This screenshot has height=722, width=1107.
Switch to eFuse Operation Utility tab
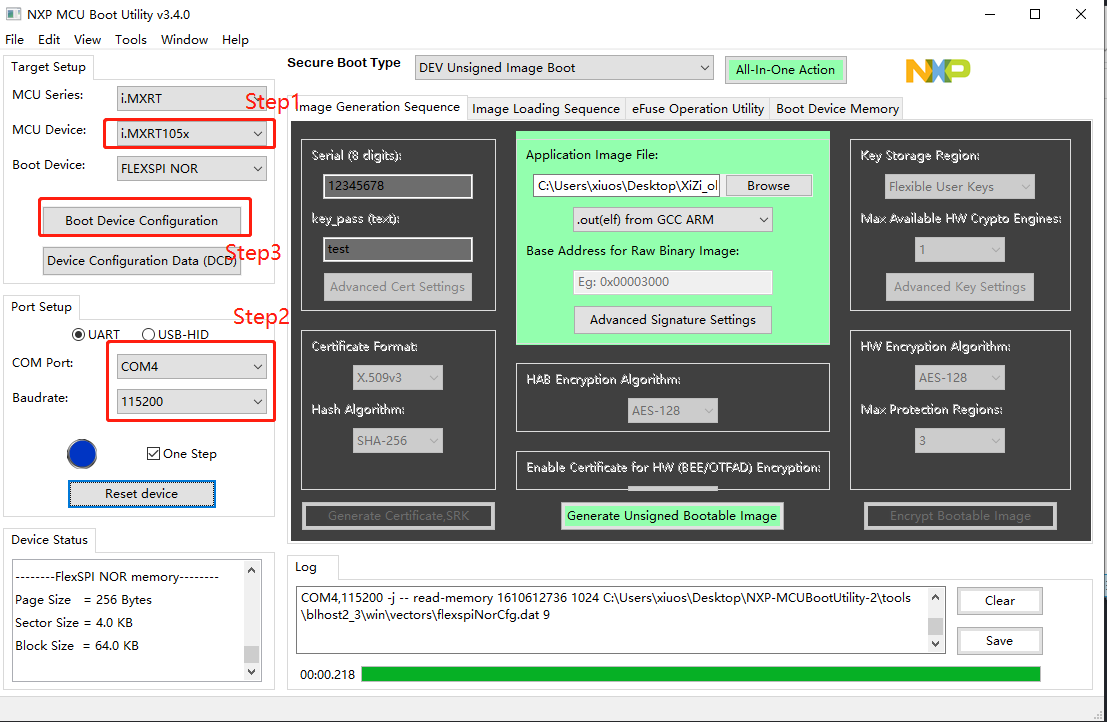pos(698,109)
